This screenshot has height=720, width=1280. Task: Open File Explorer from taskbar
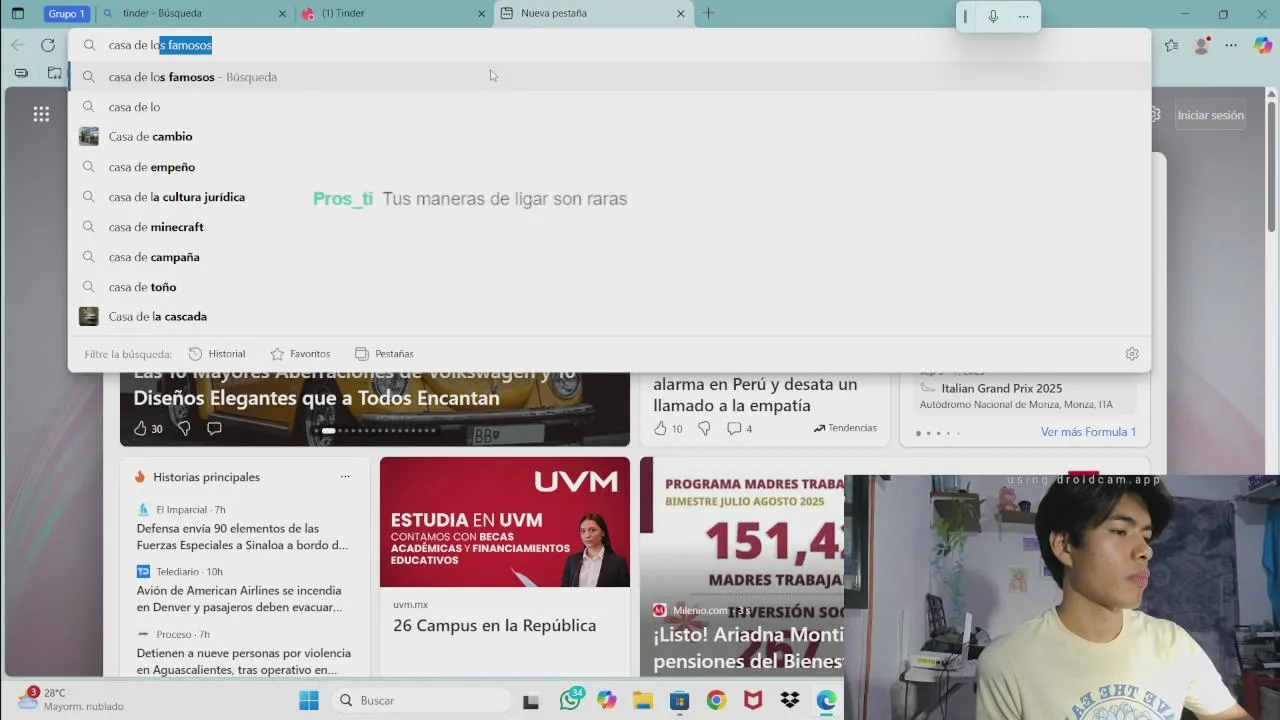point(643,700)
